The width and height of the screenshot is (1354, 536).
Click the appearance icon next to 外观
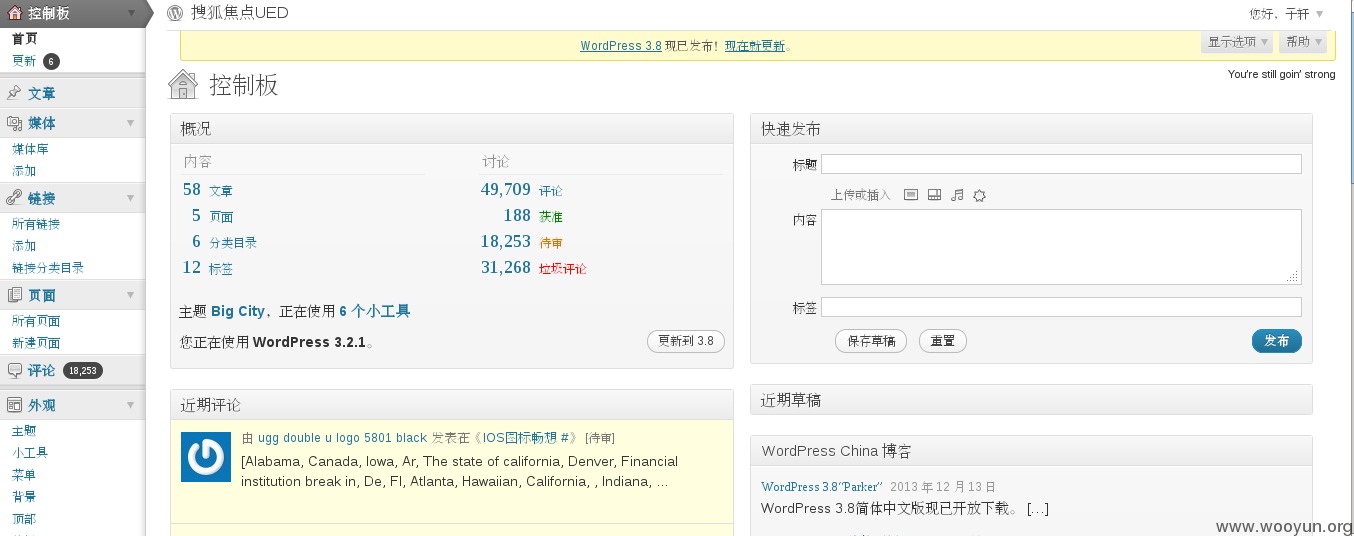pos(14,405)
